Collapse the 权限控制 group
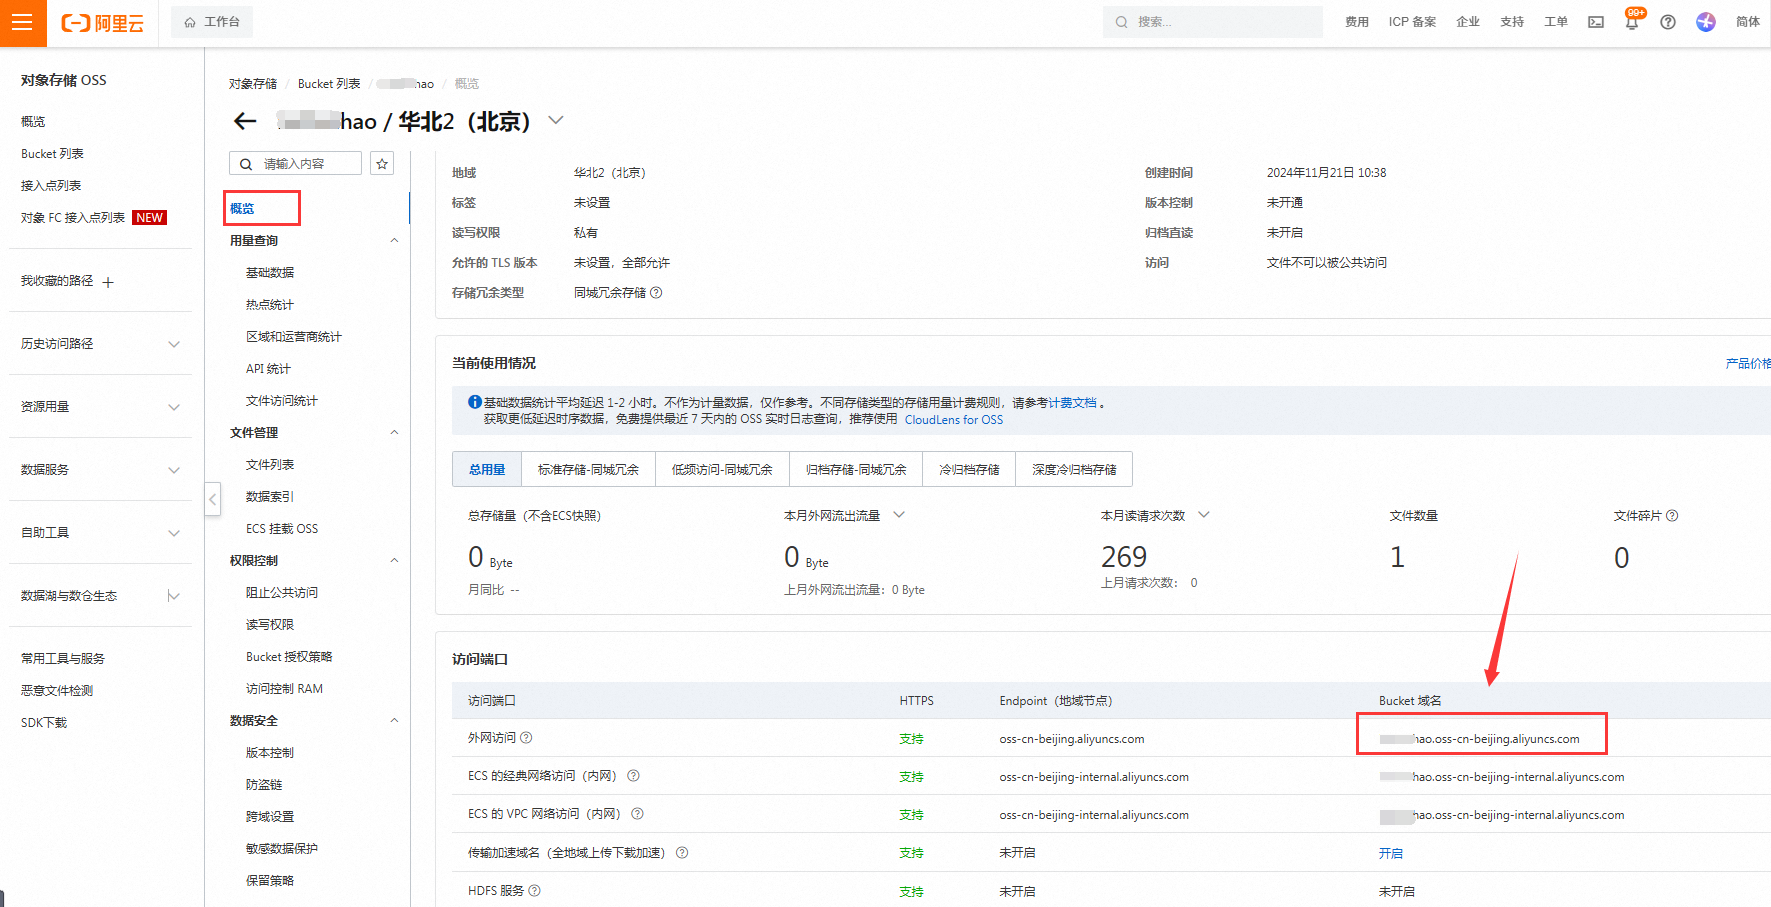1771x907 pixels. (x=394, y=560)
